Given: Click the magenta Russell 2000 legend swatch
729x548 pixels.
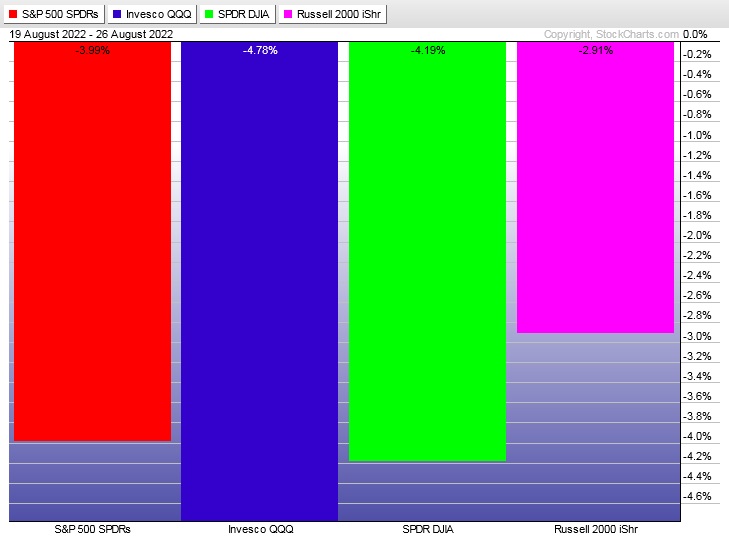Looking at the screenshot, I should (288, 14).
